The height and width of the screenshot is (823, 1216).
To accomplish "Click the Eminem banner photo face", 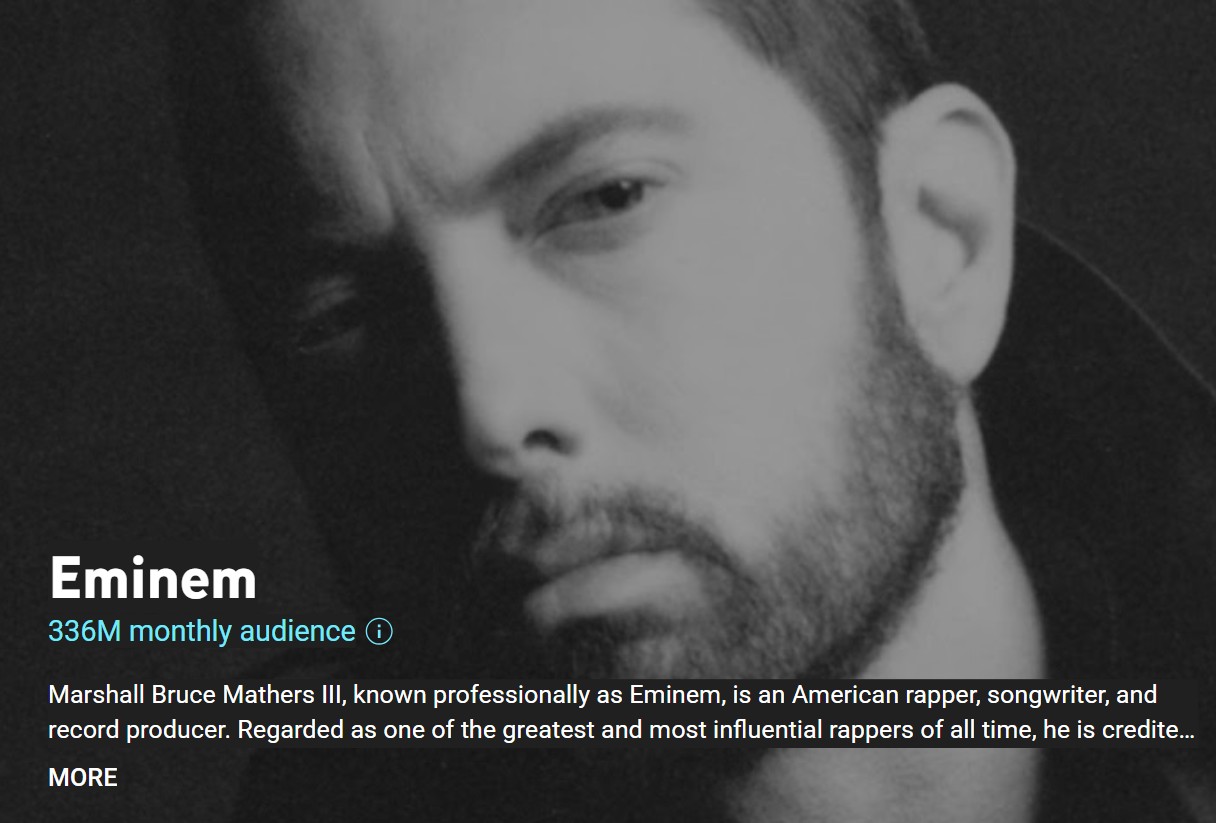I will coord(640,330).
